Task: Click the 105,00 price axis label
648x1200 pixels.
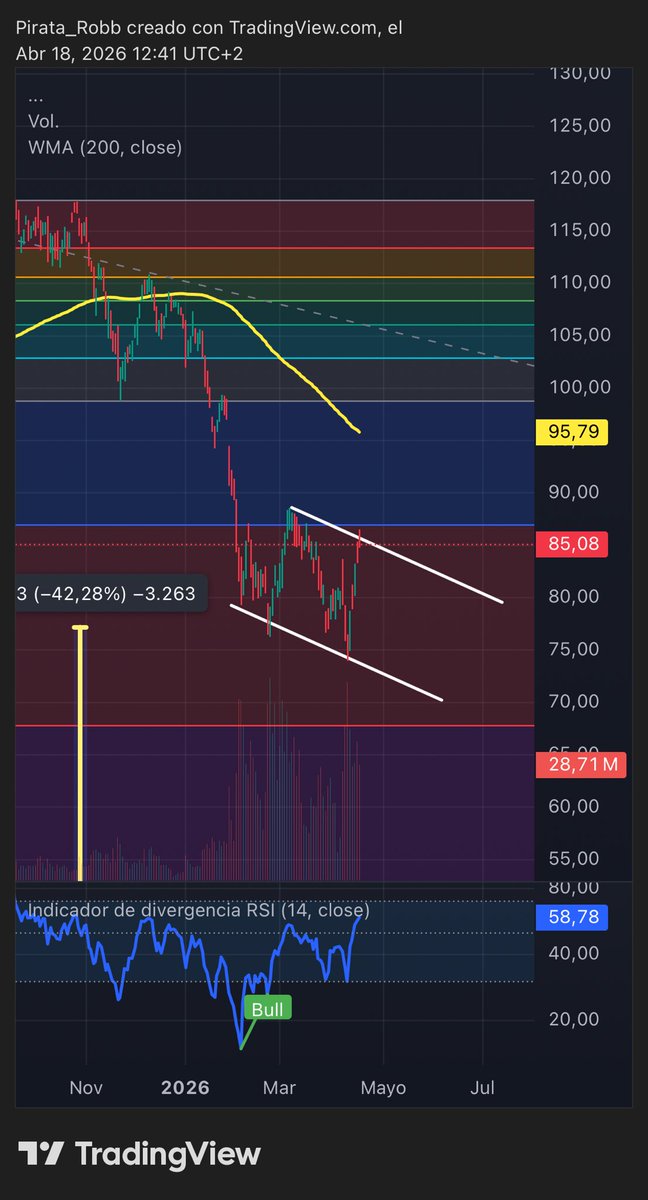Action: click(x=580, y=334)
